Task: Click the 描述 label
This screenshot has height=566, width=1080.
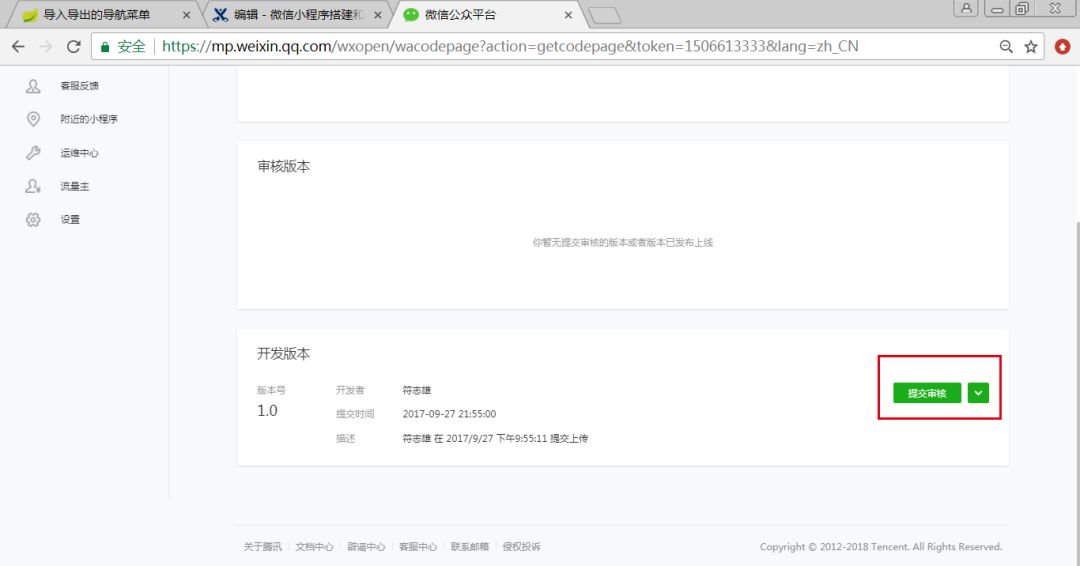Action: point(345,438)
